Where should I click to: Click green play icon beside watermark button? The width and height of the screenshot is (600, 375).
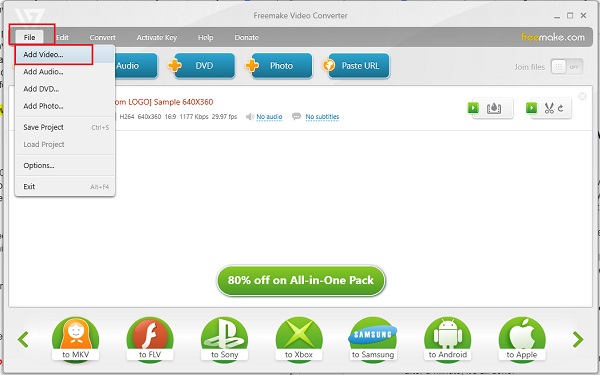[473, 108]
